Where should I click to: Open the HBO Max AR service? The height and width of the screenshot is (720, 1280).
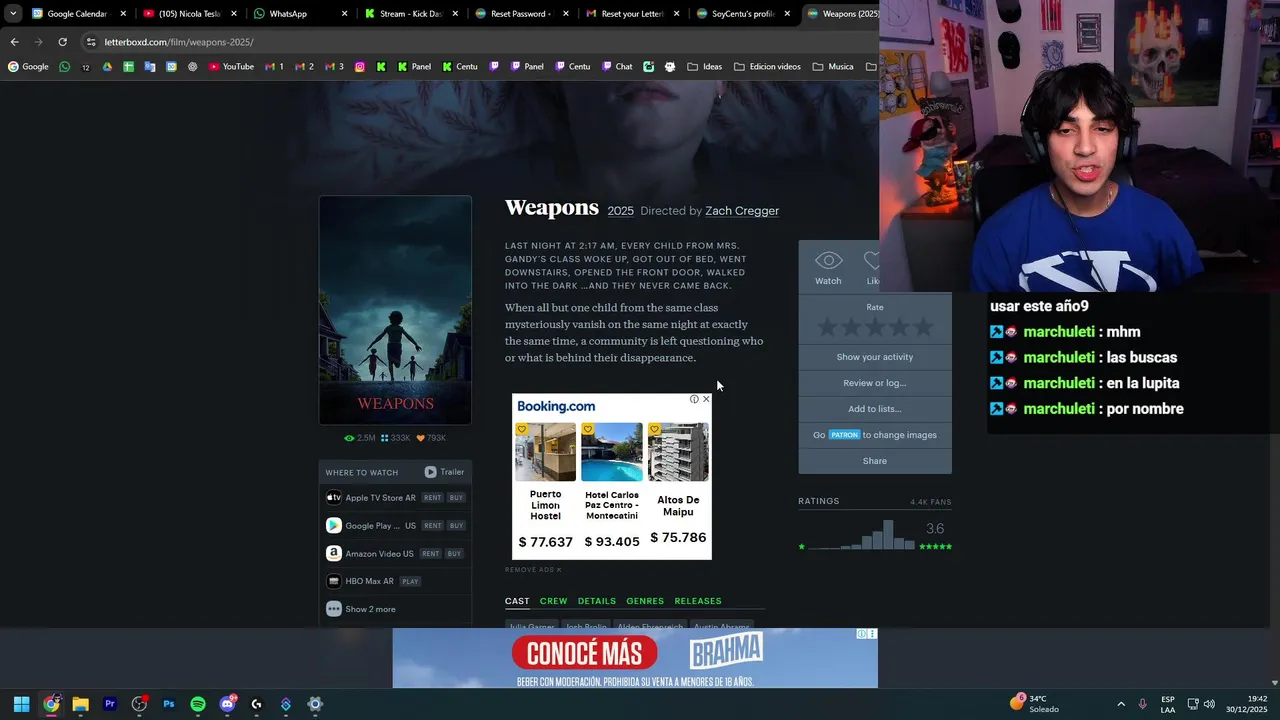click(361, 581)
